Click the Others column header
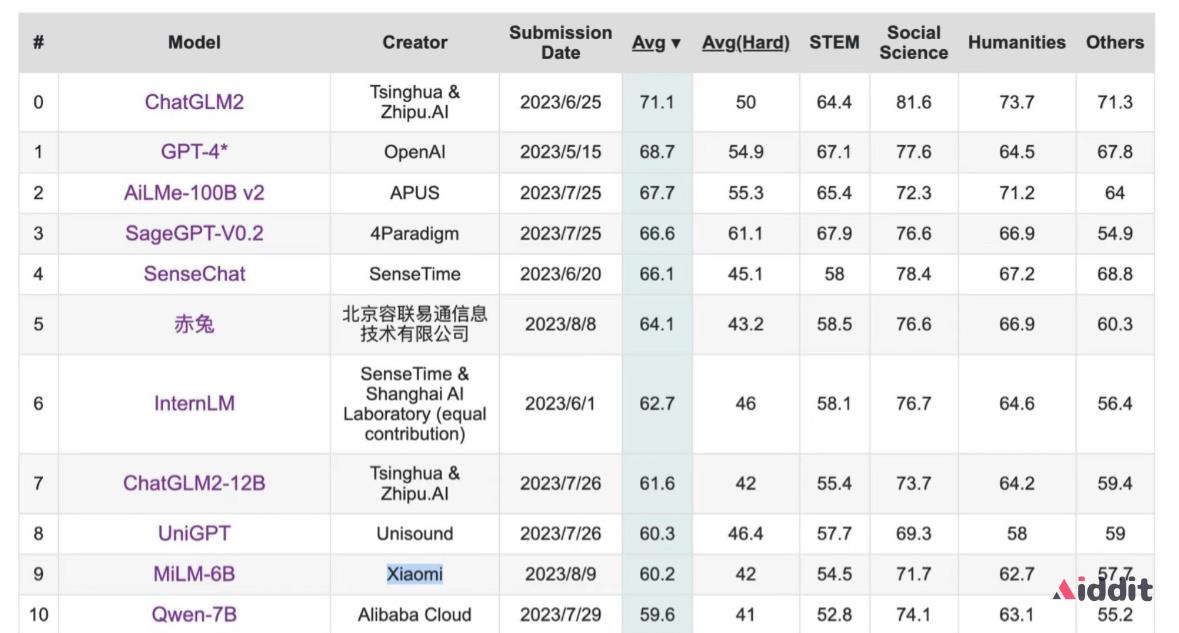 1114,43
